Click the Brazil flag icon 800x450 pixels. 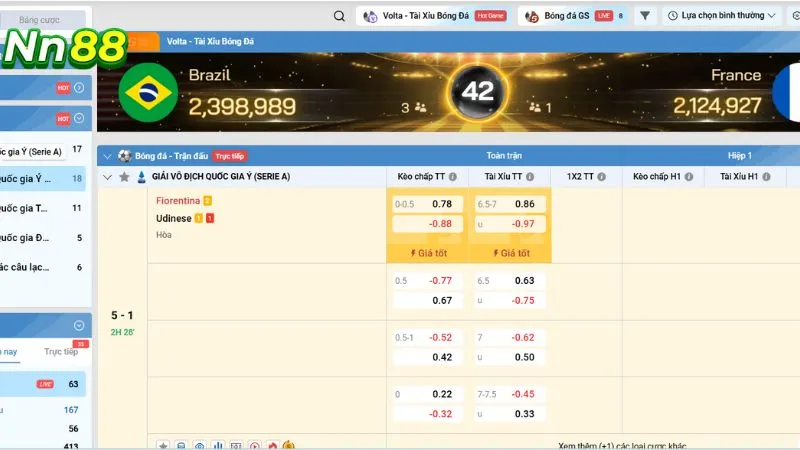(148, 93)
